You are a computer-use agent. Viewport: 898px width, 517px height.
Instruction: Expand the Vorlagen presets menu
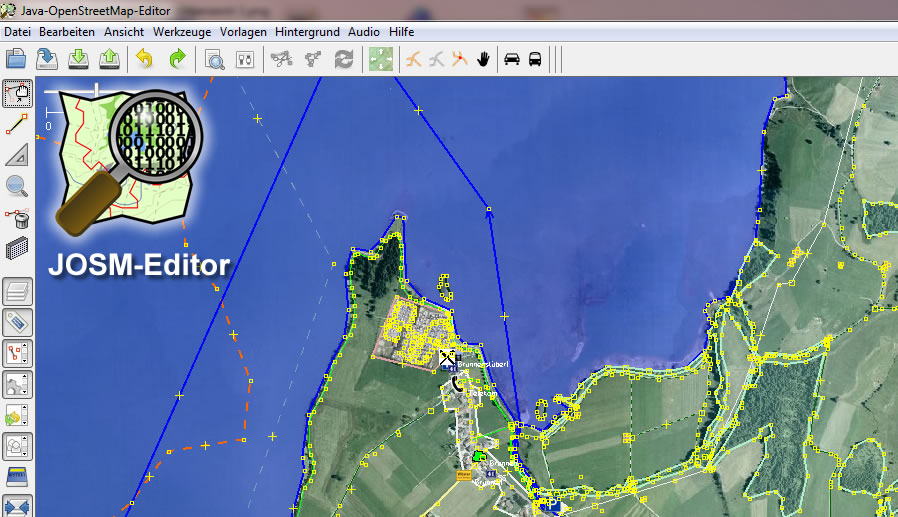243,32
